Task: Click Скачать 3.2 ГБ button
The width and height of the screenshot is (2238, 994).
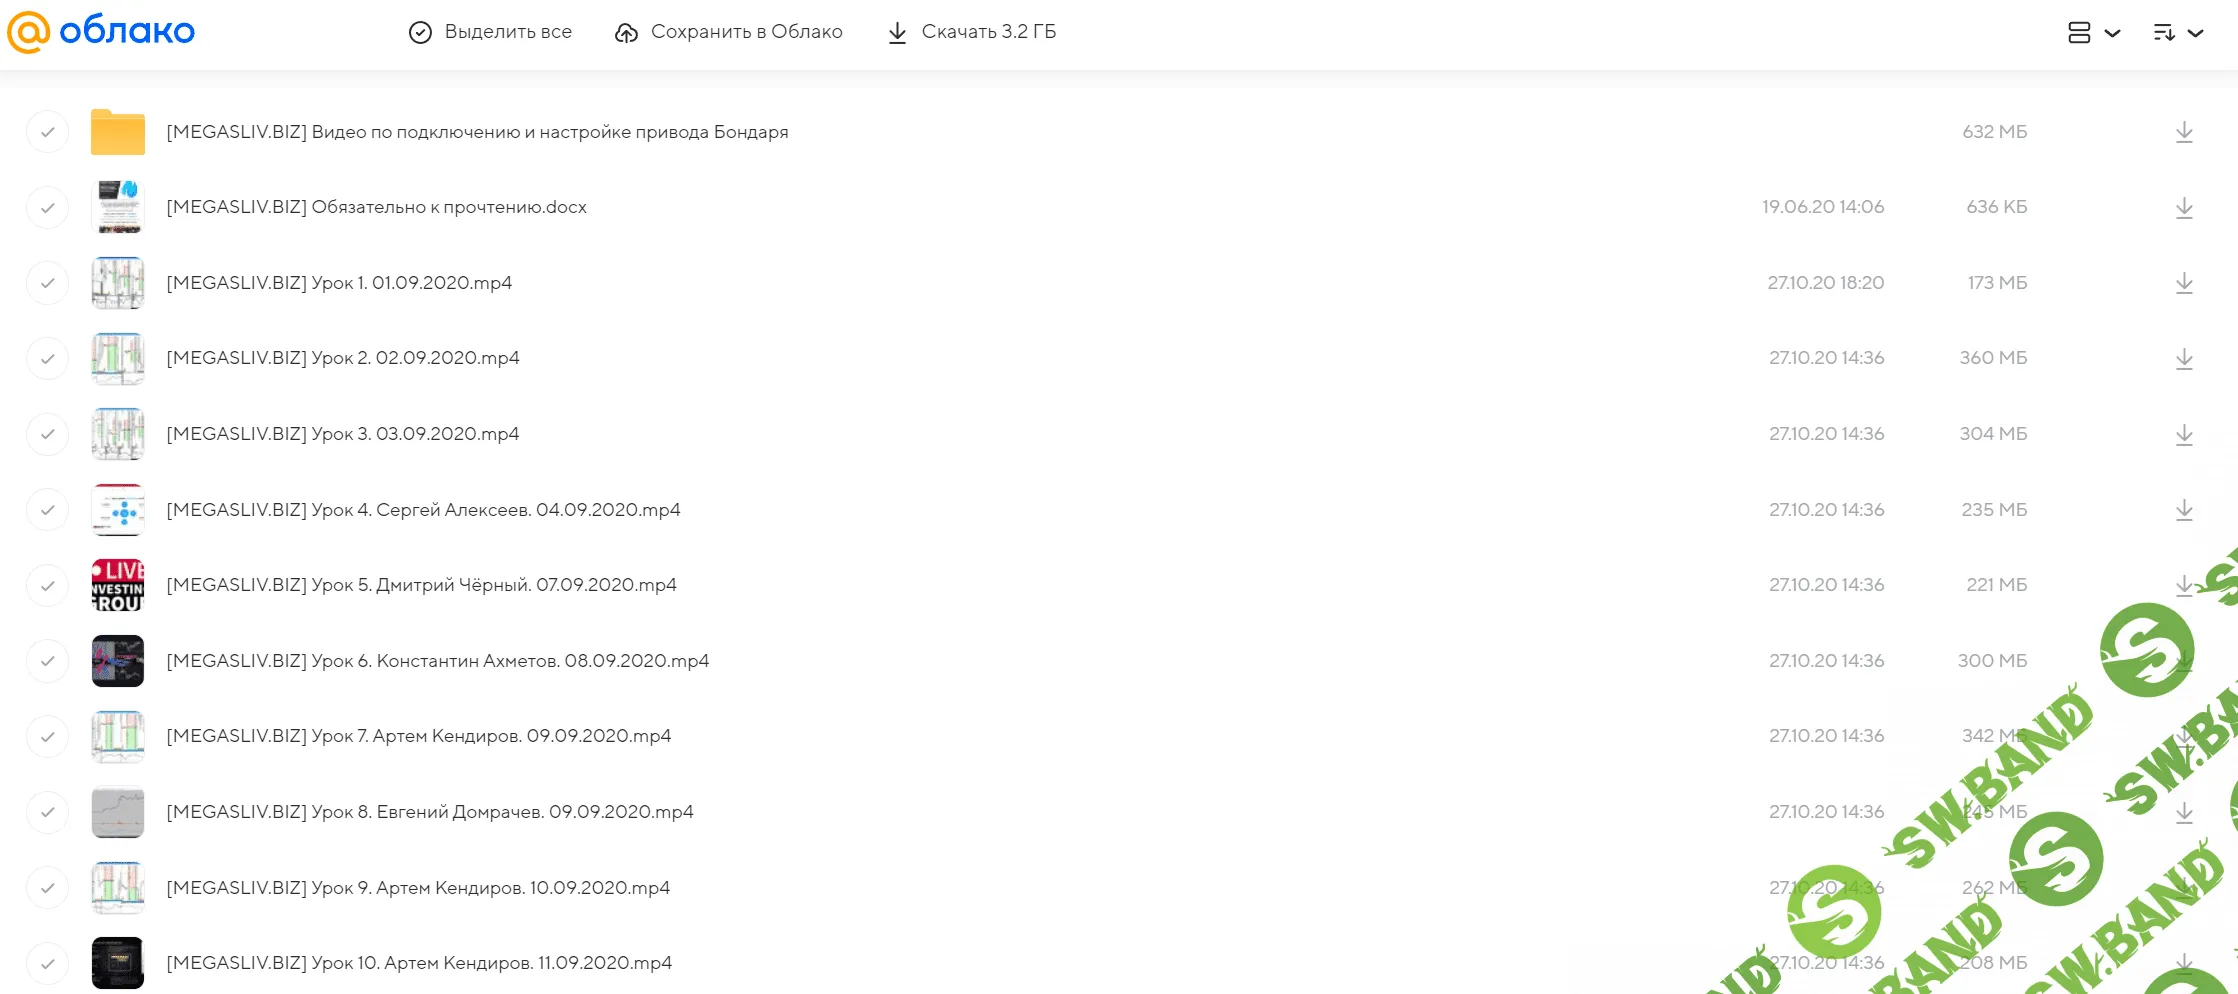Action: pyautogui.click(x=971, y=32)
